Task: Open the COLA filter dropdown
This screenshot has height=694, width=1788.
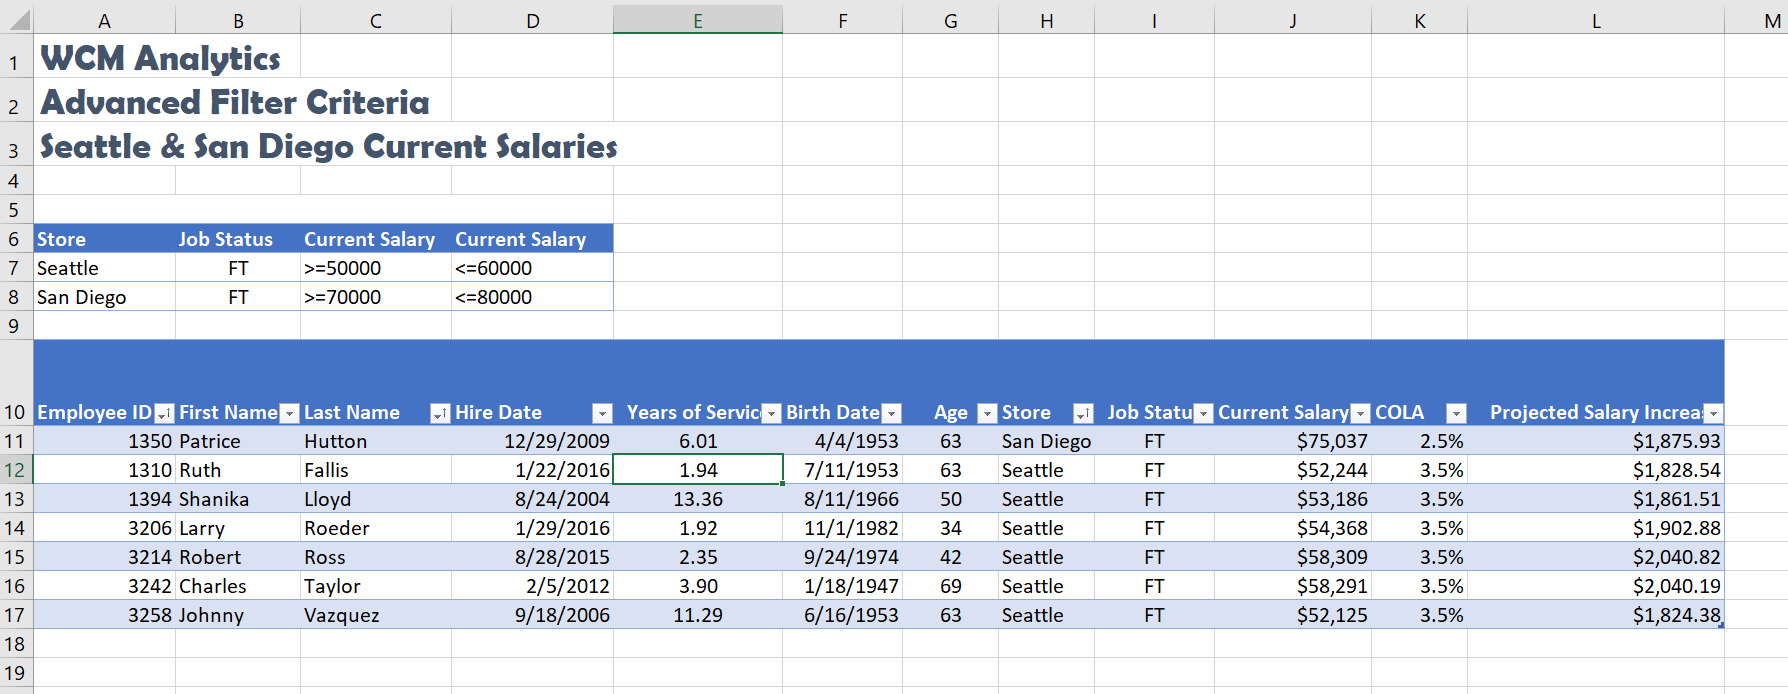Action: [x=1456, y=413]
